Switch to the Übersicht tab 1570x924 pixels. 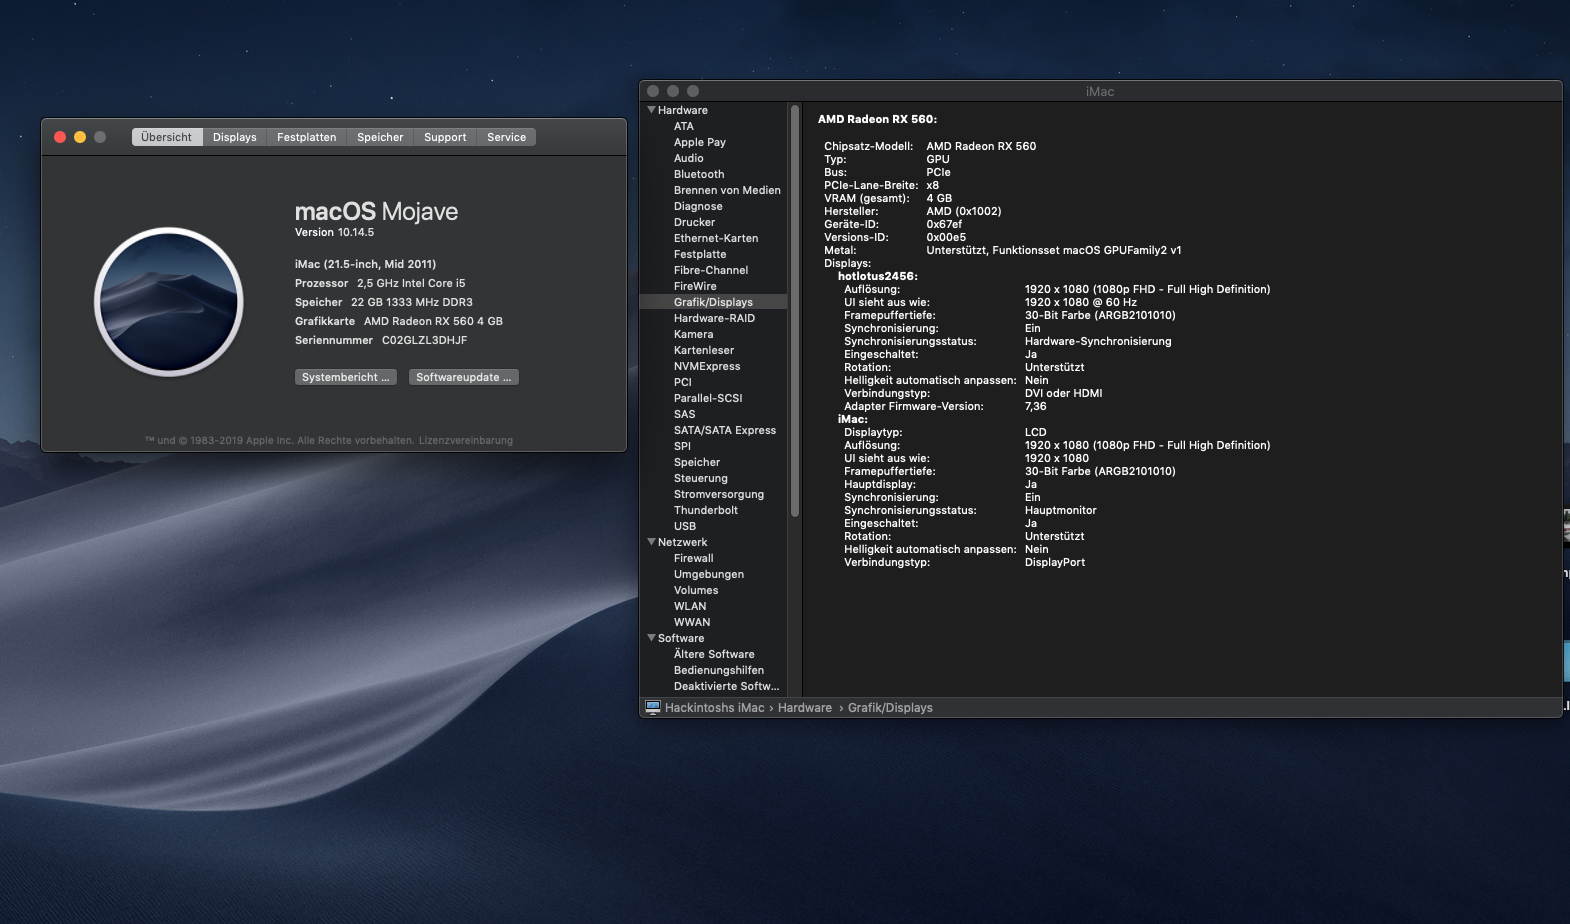click(x=167, y=137)
